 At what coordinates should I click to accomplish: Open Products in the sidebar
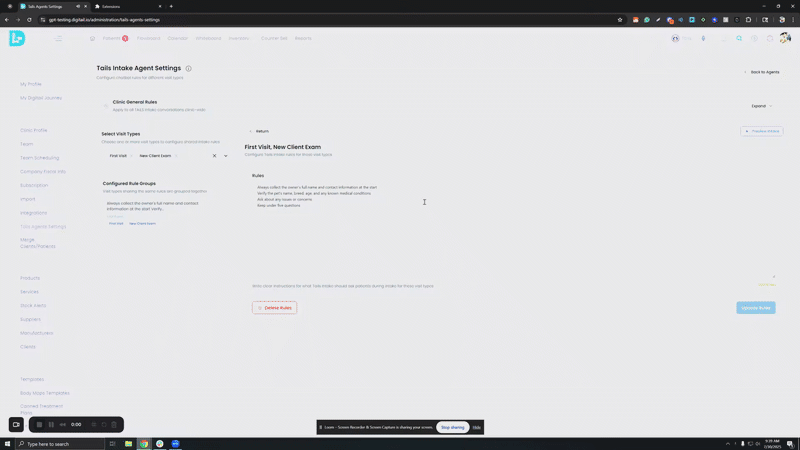[x=30, y=278]
